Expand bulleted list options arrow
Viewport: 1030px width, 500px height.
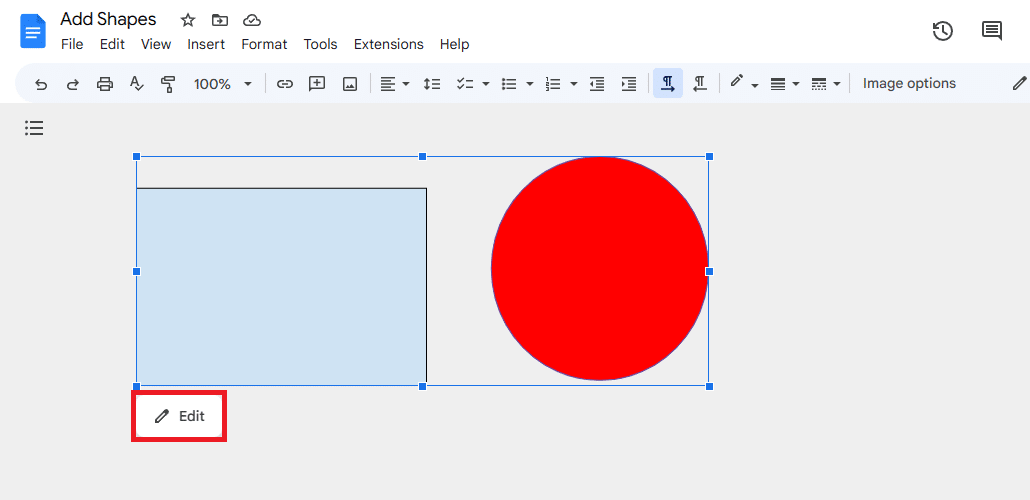coord(529,84)
